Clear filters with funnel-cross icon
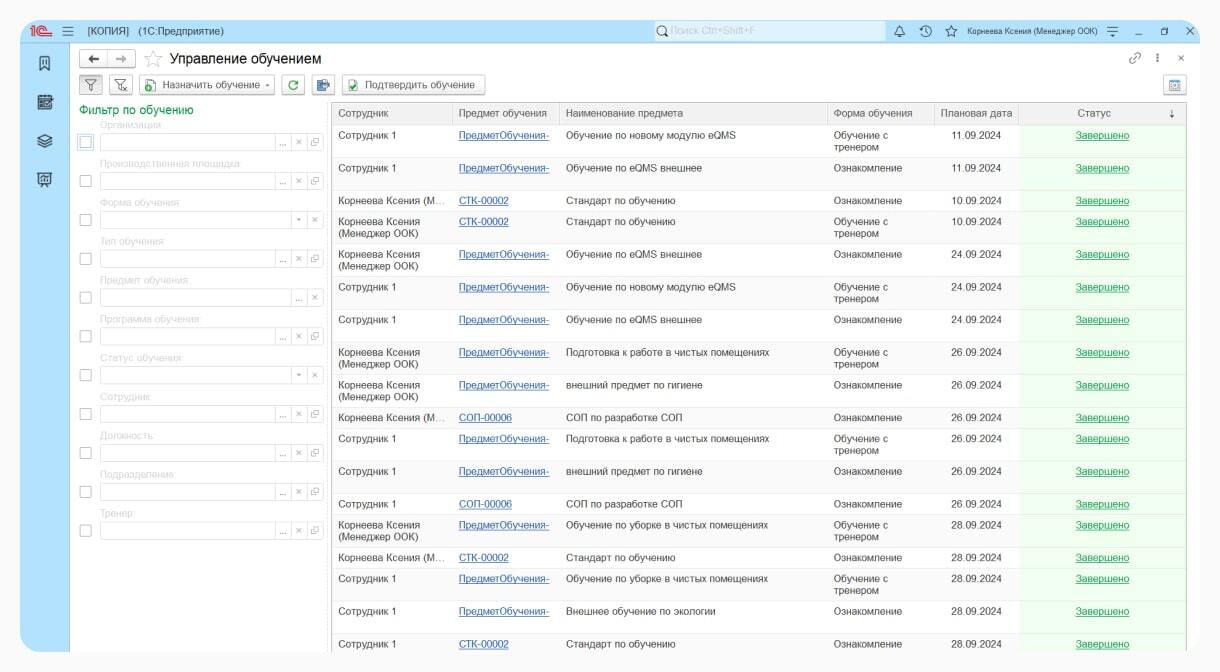 pyautogui.click(x=120, y=85)
